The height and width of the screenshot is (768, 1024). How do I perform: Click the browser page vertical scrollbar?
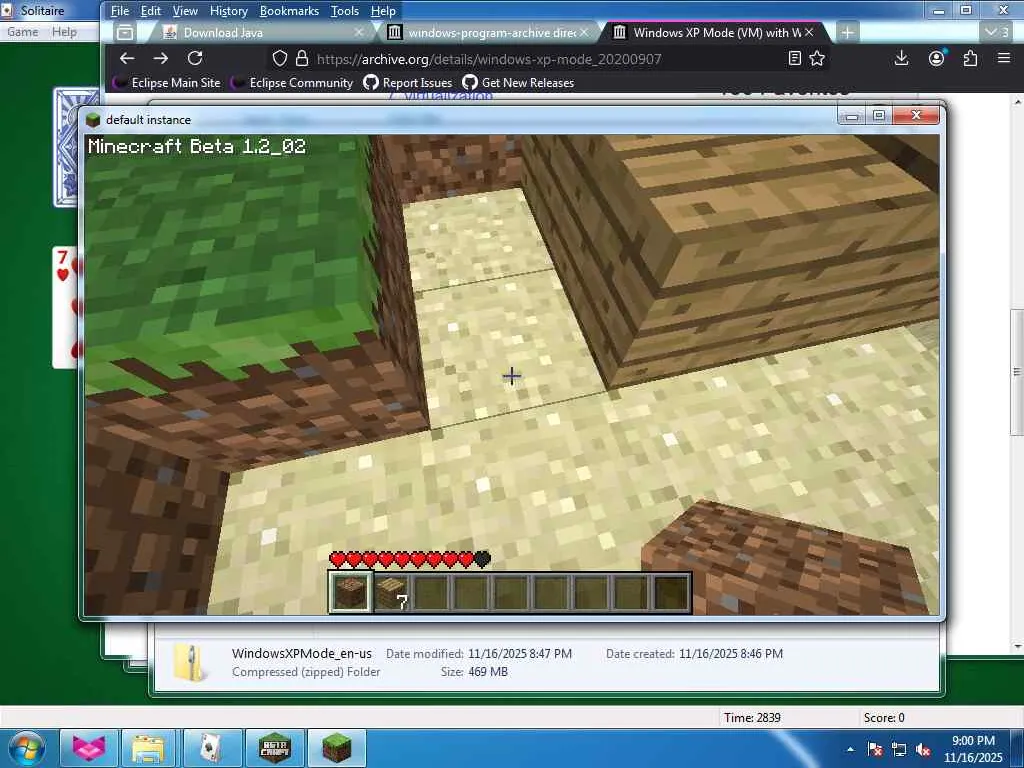pyautogui.click(x=1017, y=372)
